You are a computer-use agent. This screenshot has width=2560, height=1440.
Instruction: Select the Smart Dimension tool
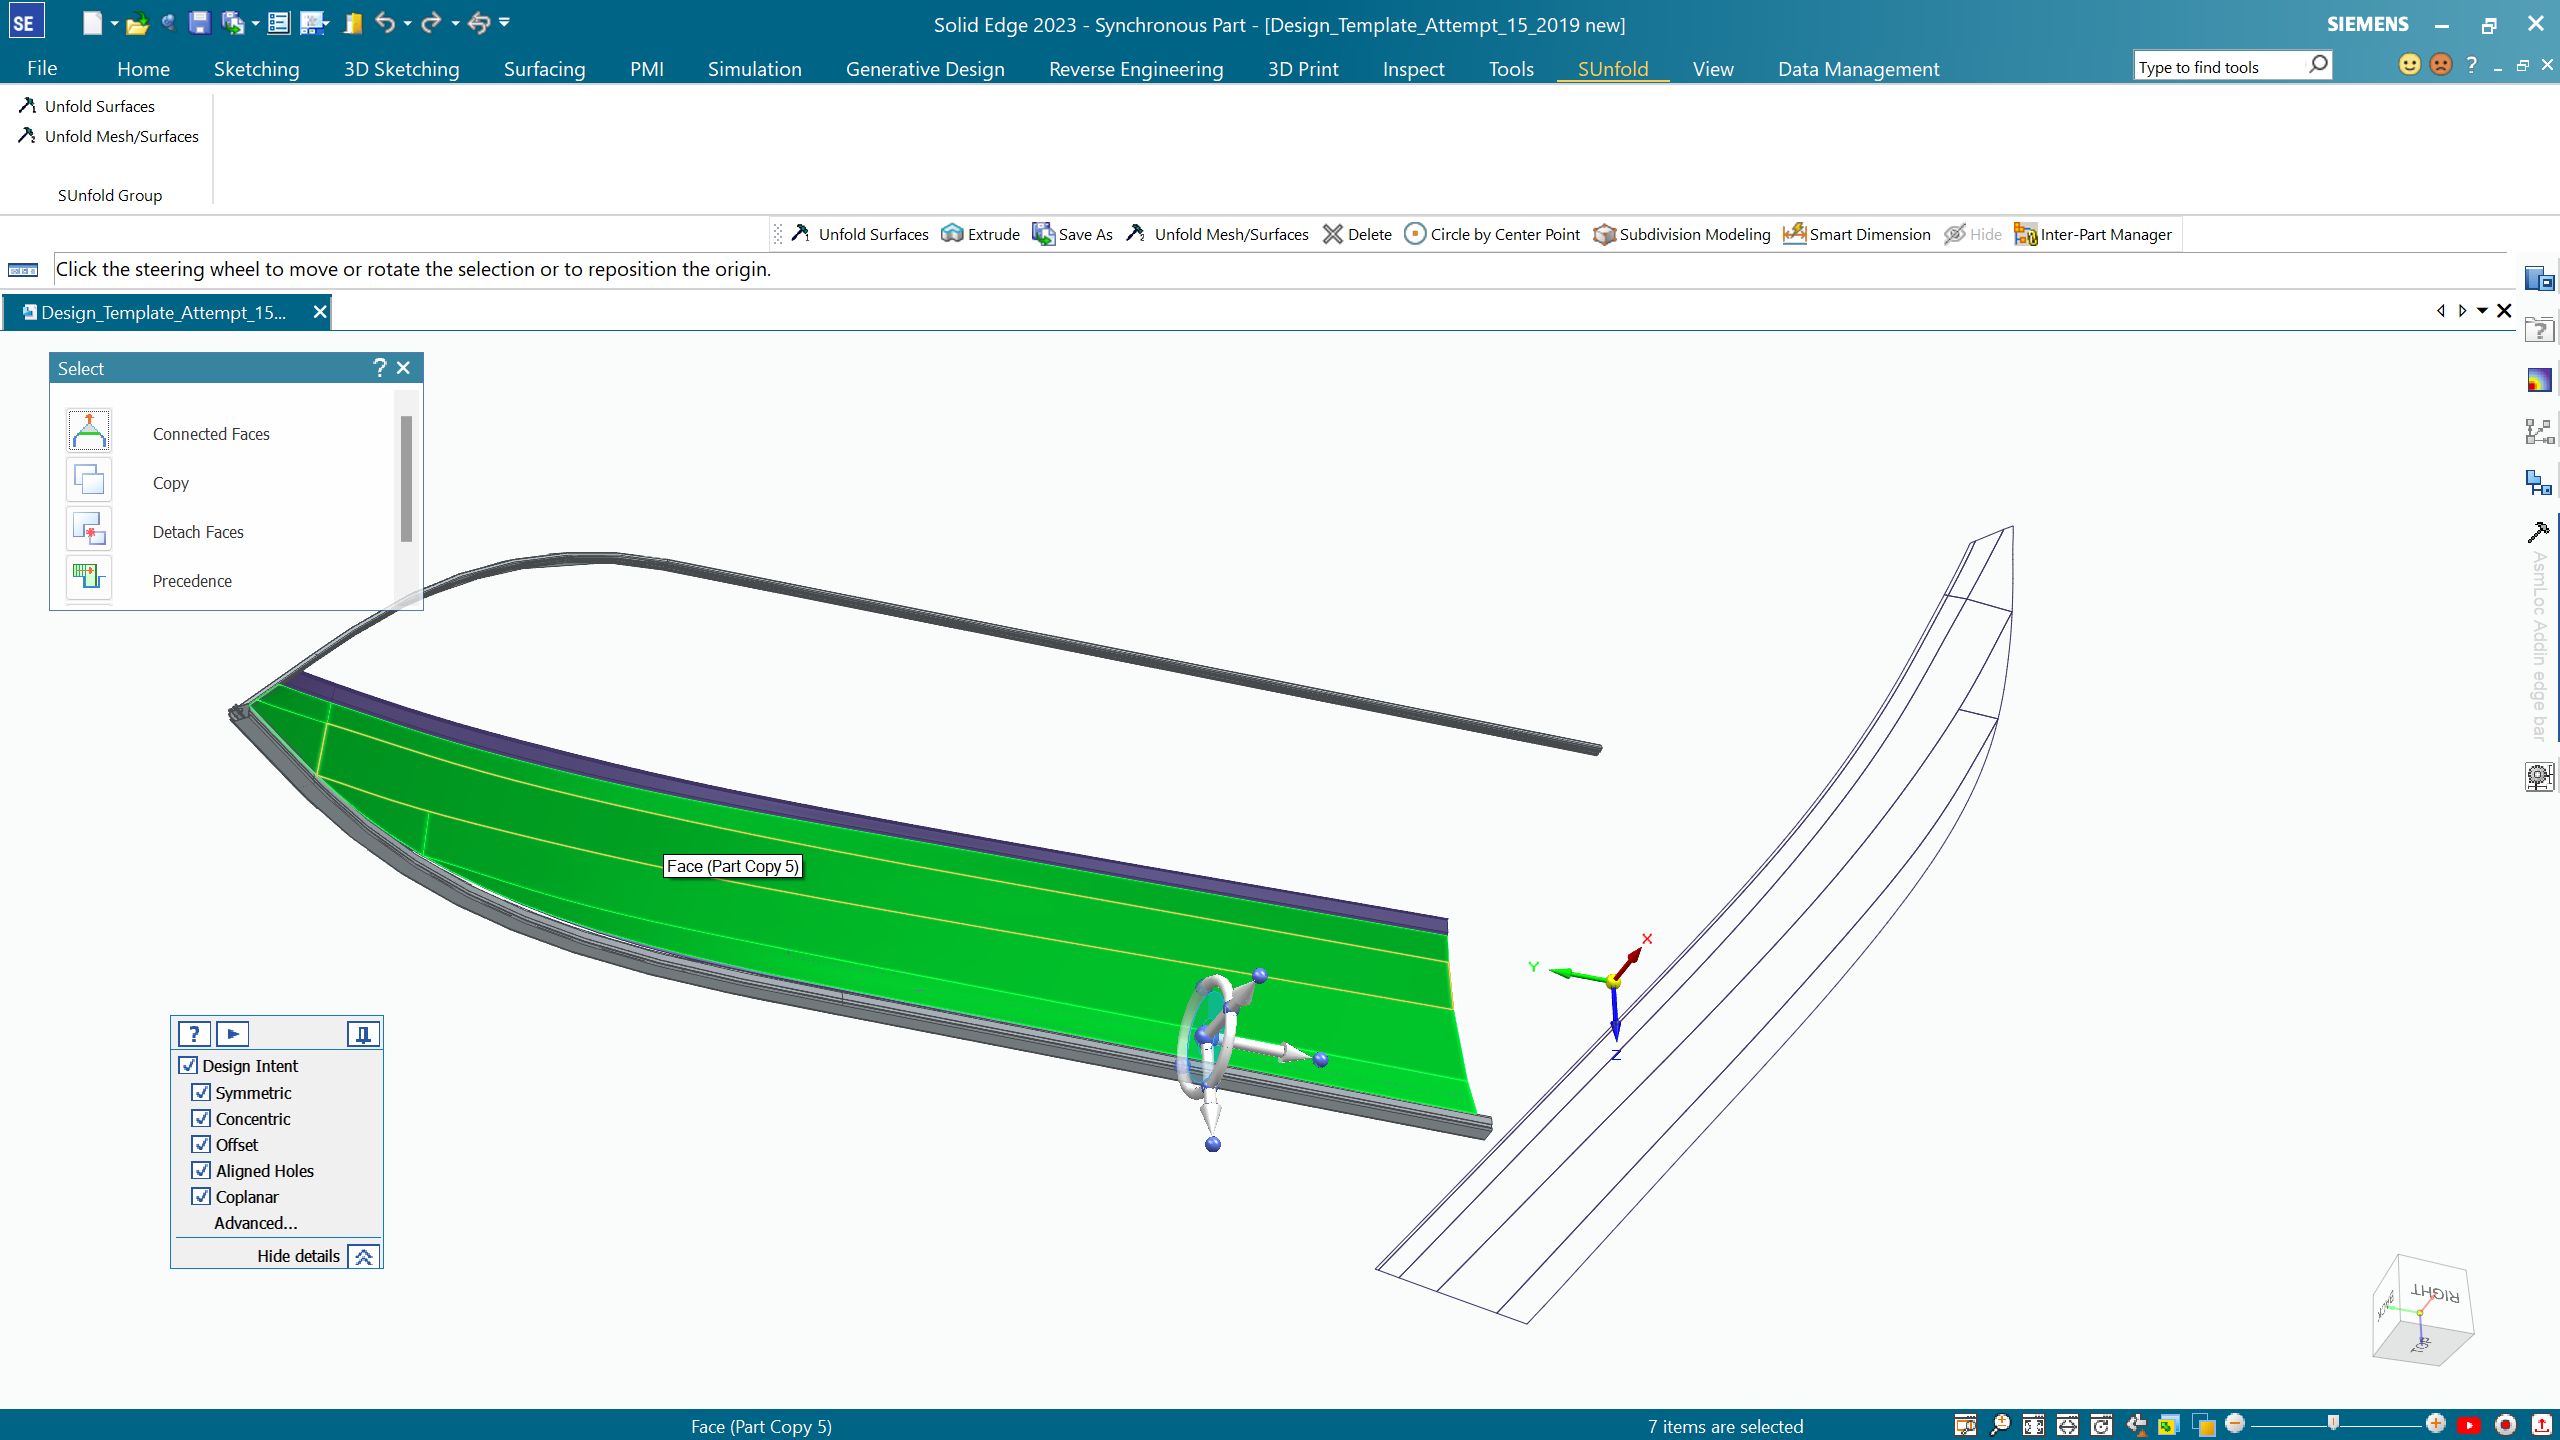point(1857,234)
